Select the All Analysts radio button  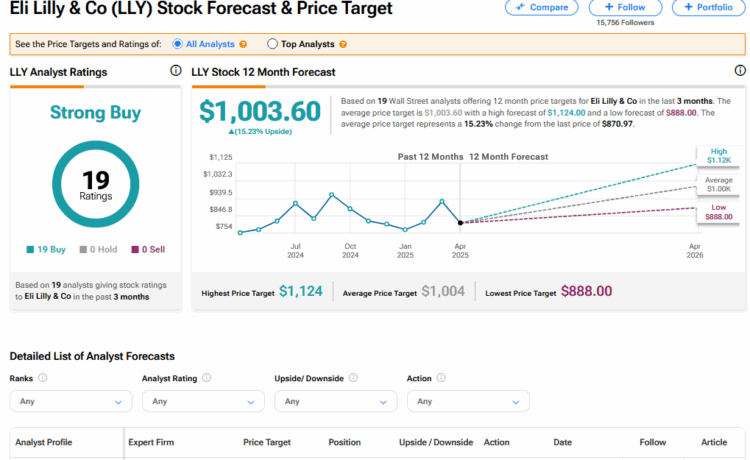178,44
